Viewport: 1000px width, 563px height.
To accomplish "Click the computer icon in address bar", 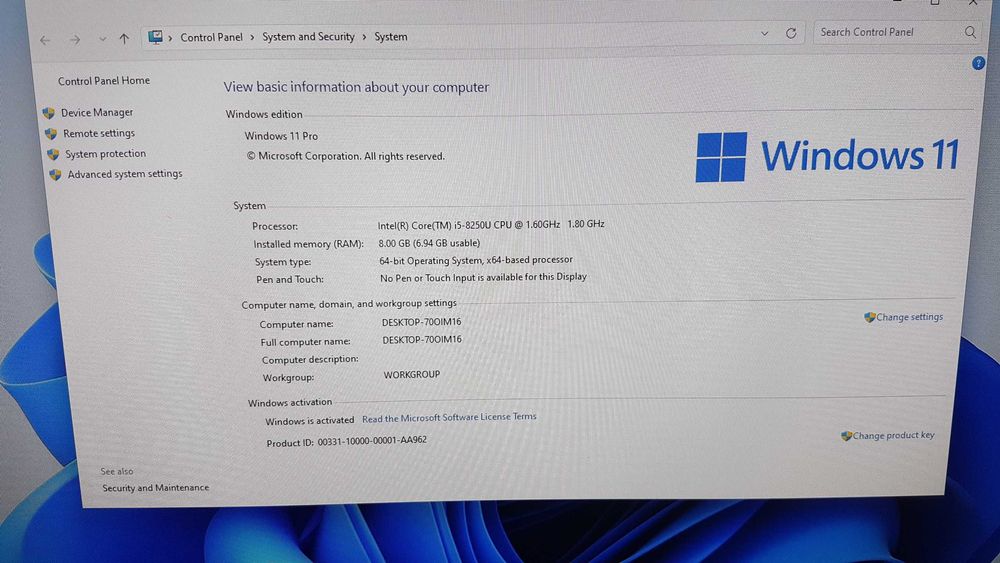I will click(155, 37).
